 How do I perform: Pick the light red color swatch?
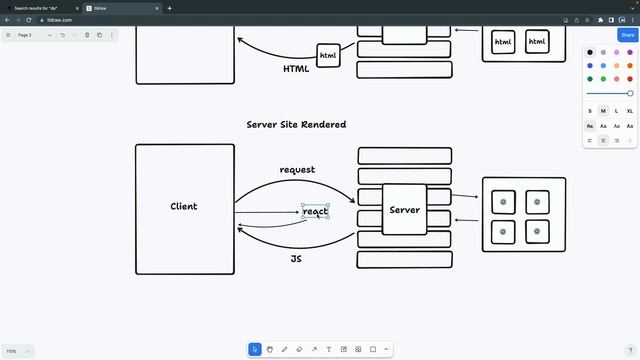[617, 79]
